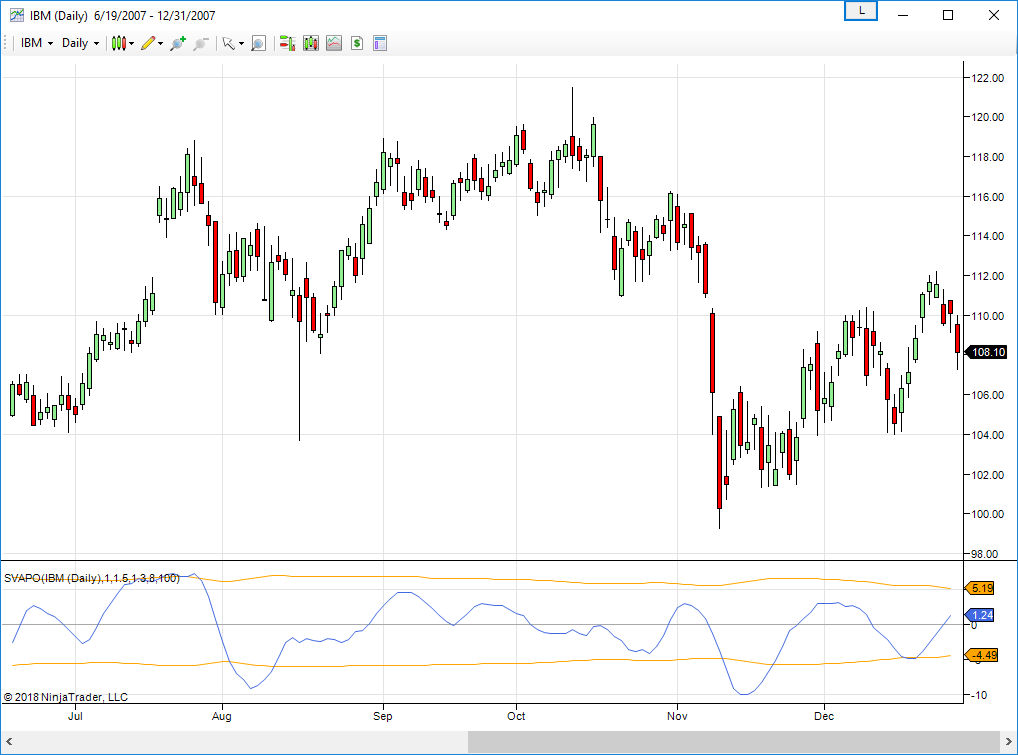Click the horizontal scrollbar thumb
This screenshot has height=755, width=1018.
(734, 741)
